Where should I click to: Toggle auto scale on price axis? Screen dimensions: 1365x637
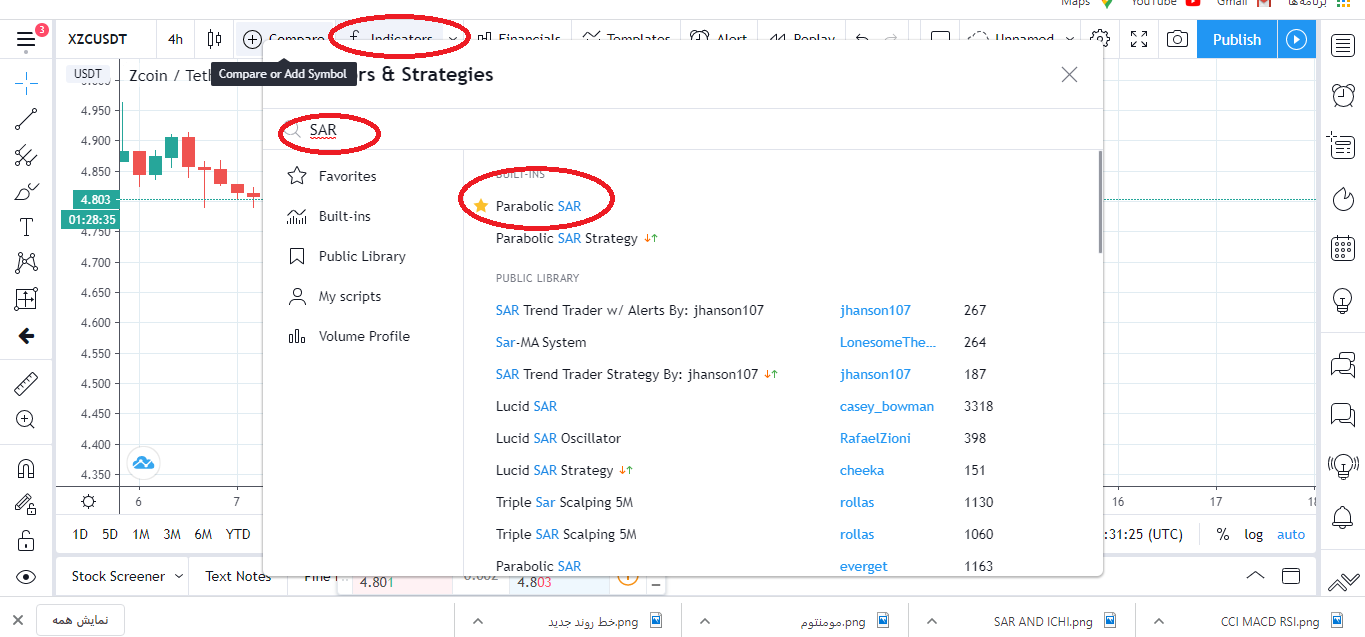pyautogui.click(x=1291, y=534)
